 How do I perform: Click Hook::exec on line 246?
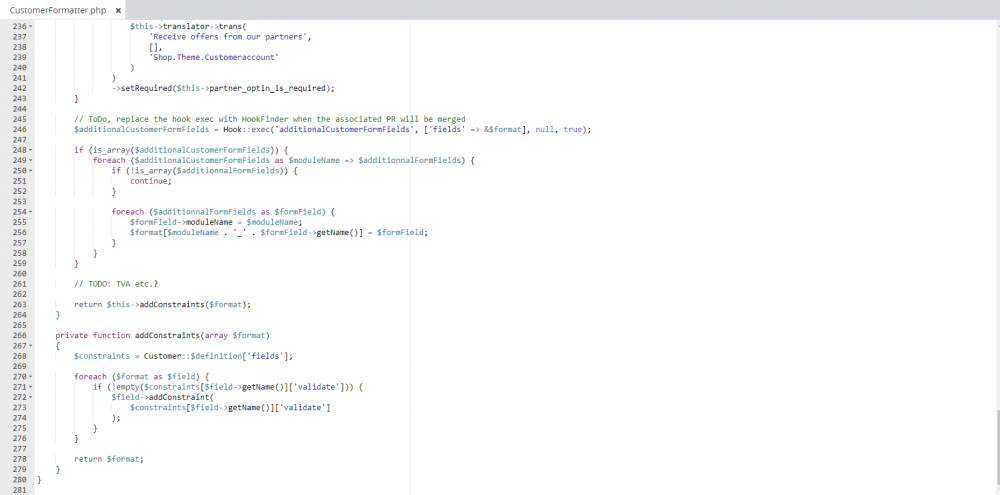(x=249, y=129)
